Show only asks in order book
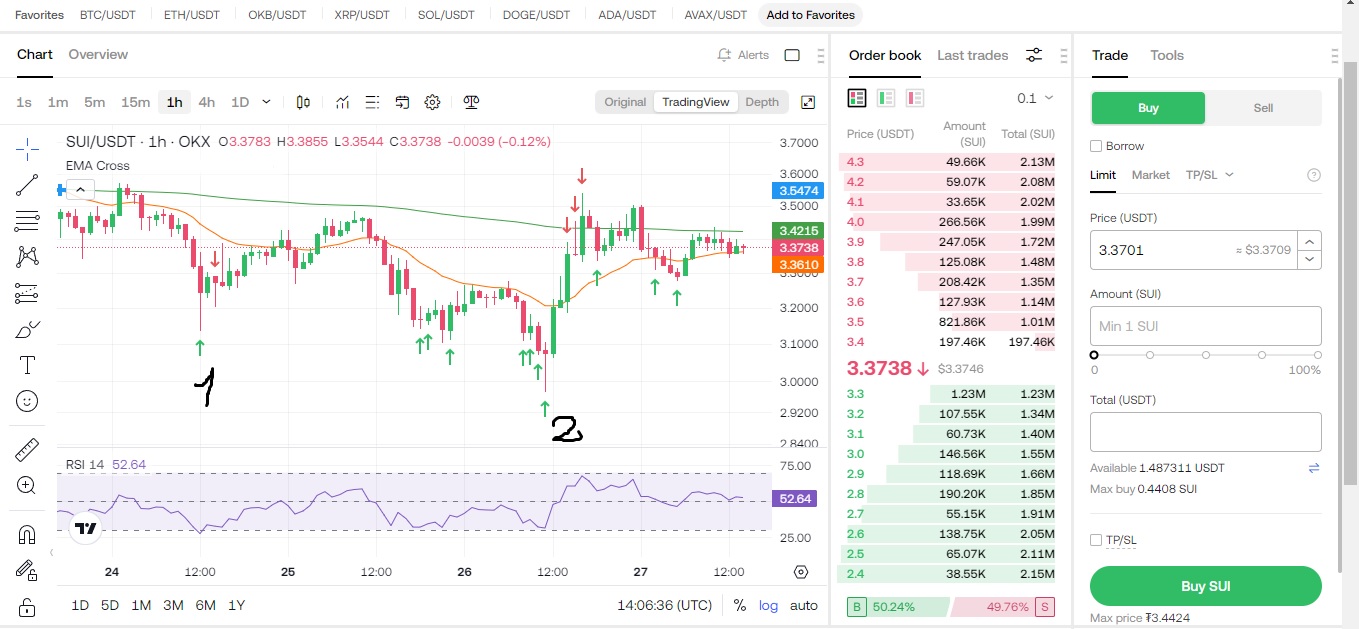The image size is (1359, 629). 915,98
